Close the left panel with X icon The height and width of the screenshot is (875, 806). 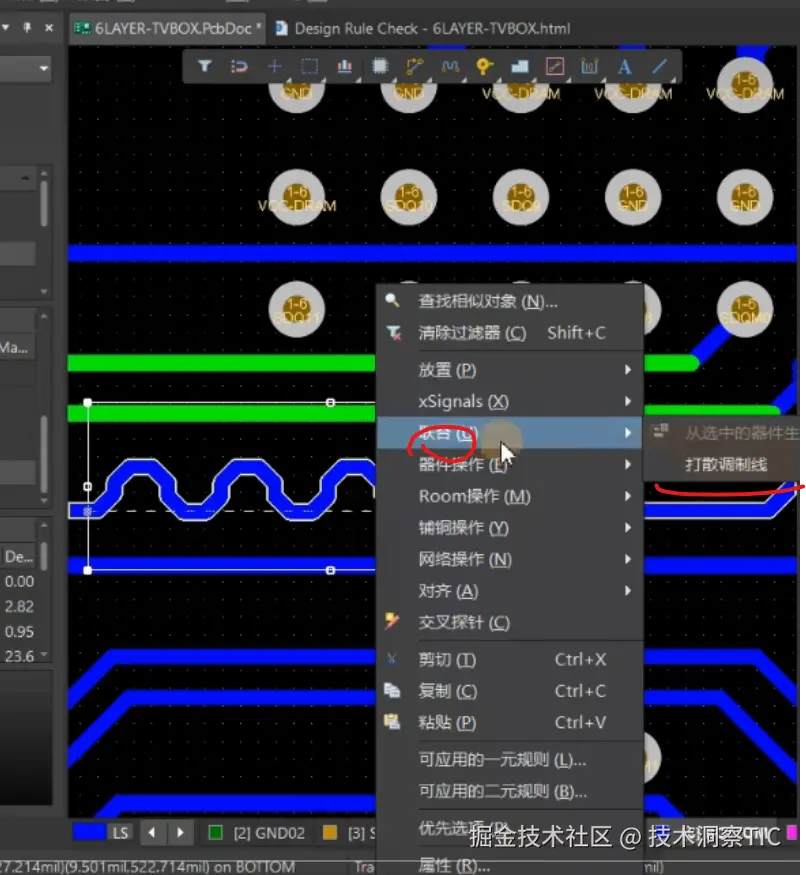click(x=49, y=27)
